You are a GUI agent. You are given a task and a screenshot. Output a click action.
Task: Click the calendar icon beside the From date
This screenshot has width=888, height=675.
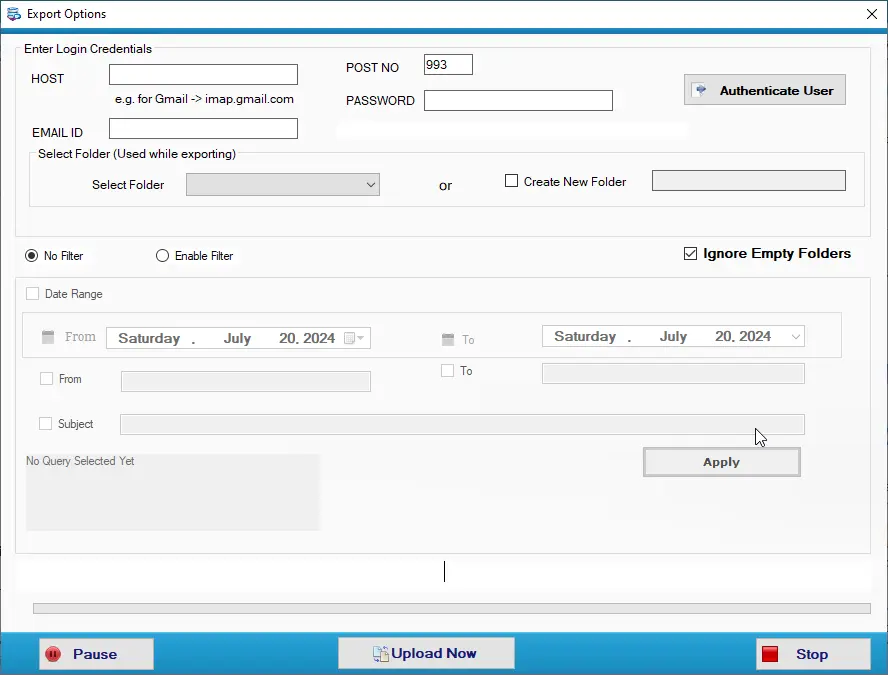pyautogui.click(x=45, y=338)
